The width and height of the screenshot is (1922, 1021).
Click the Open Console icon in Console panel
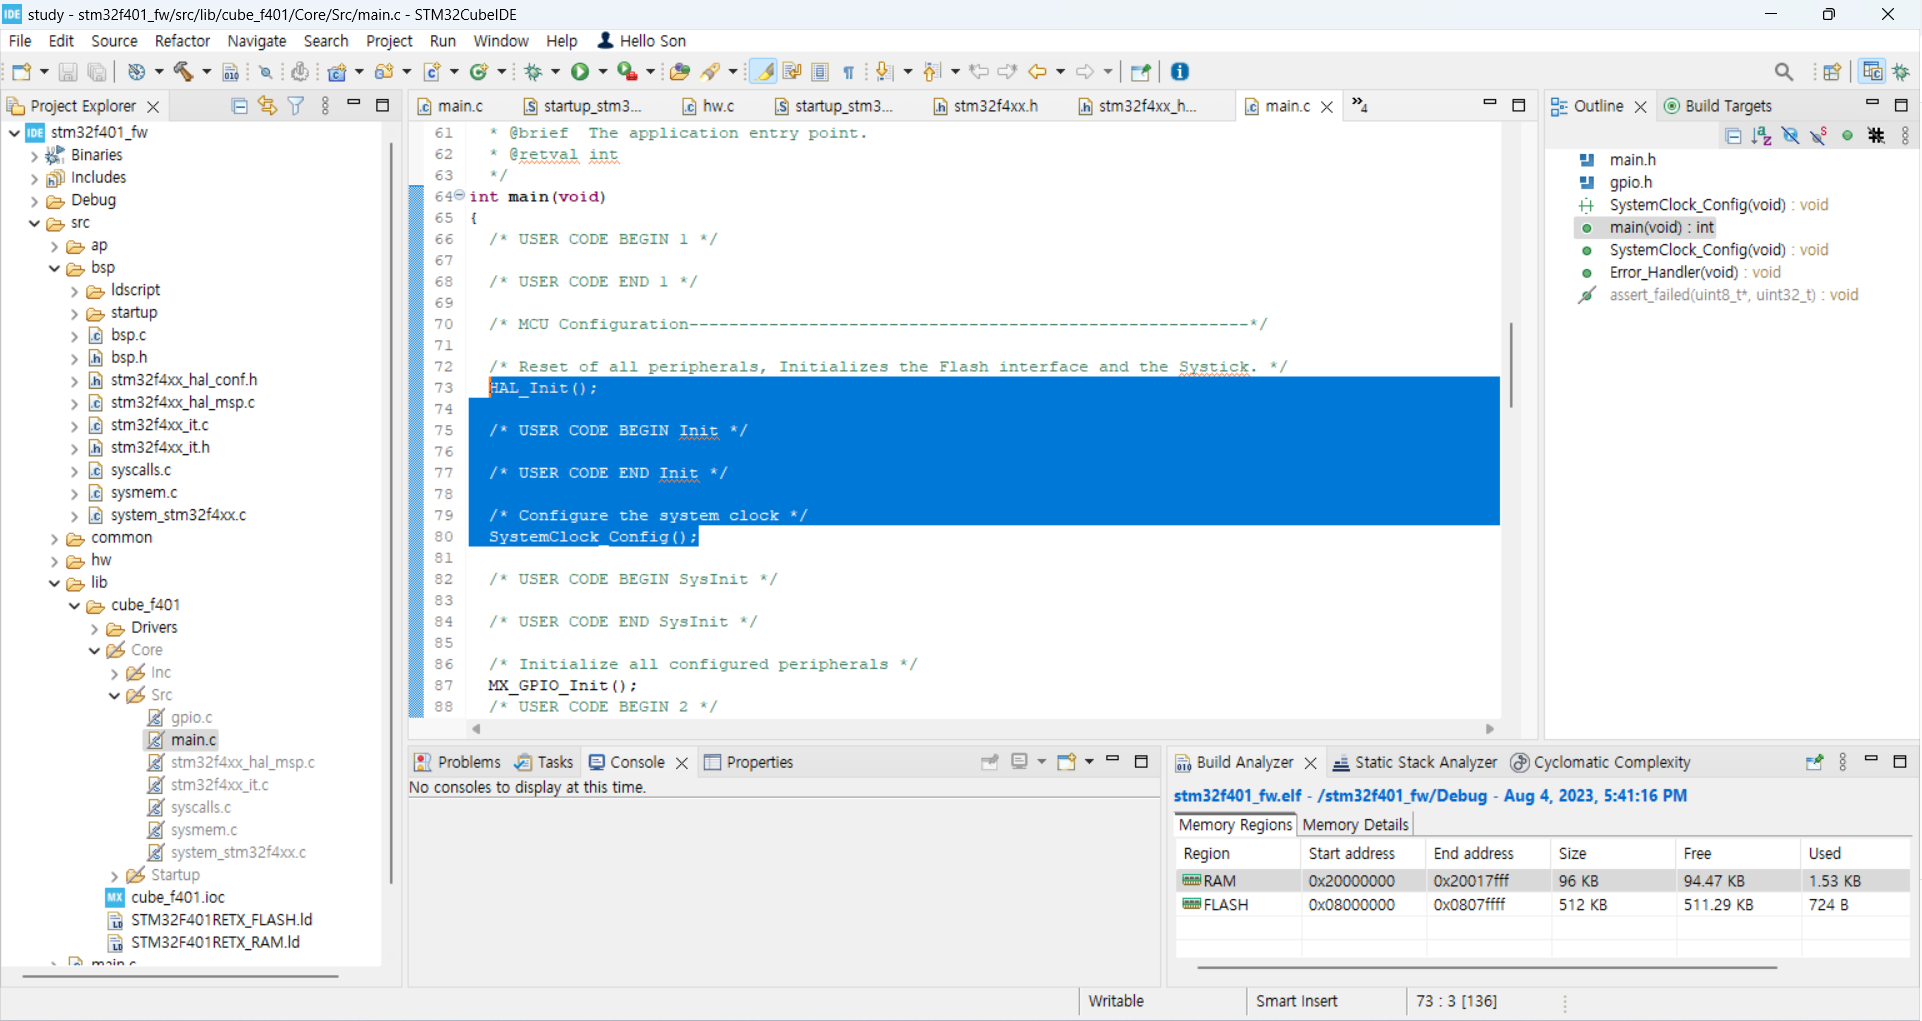1067,762
